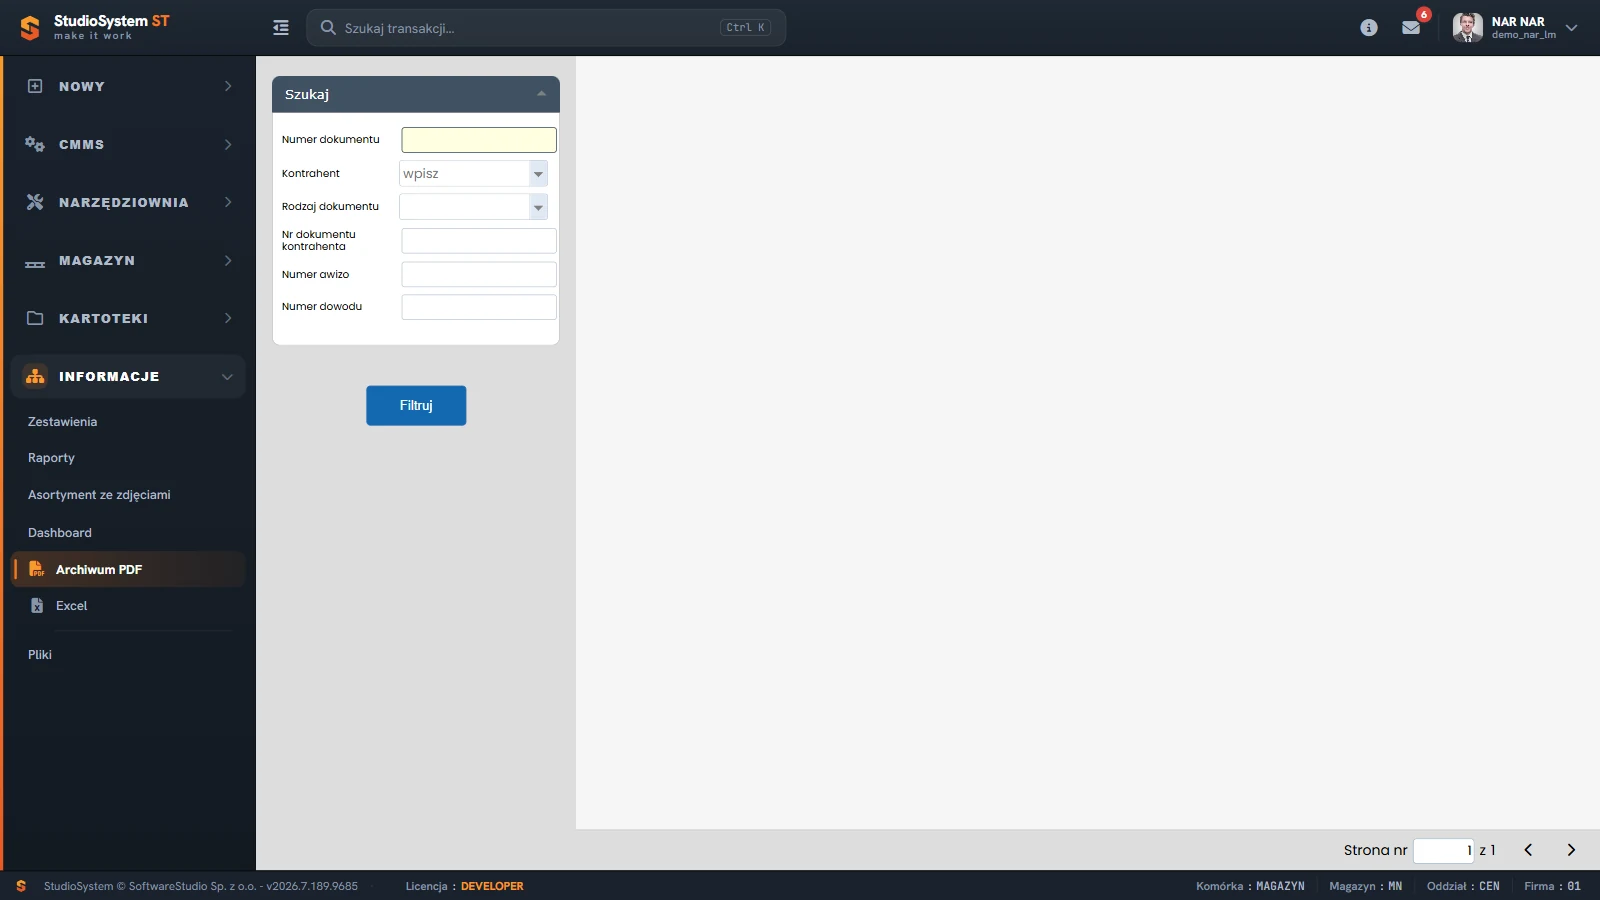Go to previous page arrow in pagination
The image size is (1600, 900).
(x=1528, y=850)
